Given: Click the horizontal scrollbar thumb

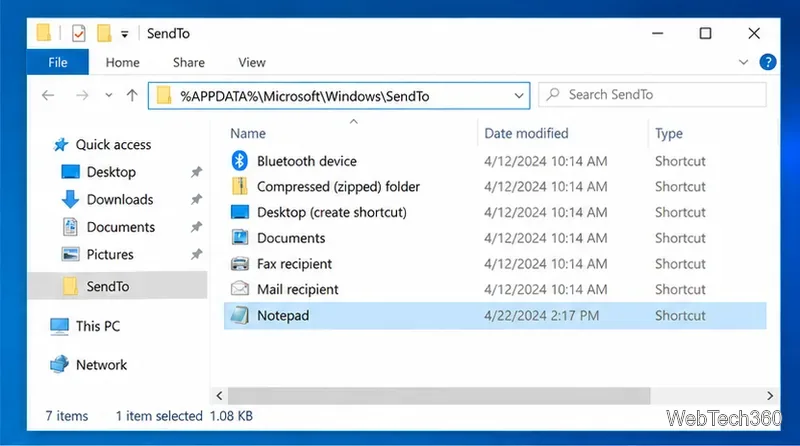Looking at the screenshot, I should pos(439,395).
